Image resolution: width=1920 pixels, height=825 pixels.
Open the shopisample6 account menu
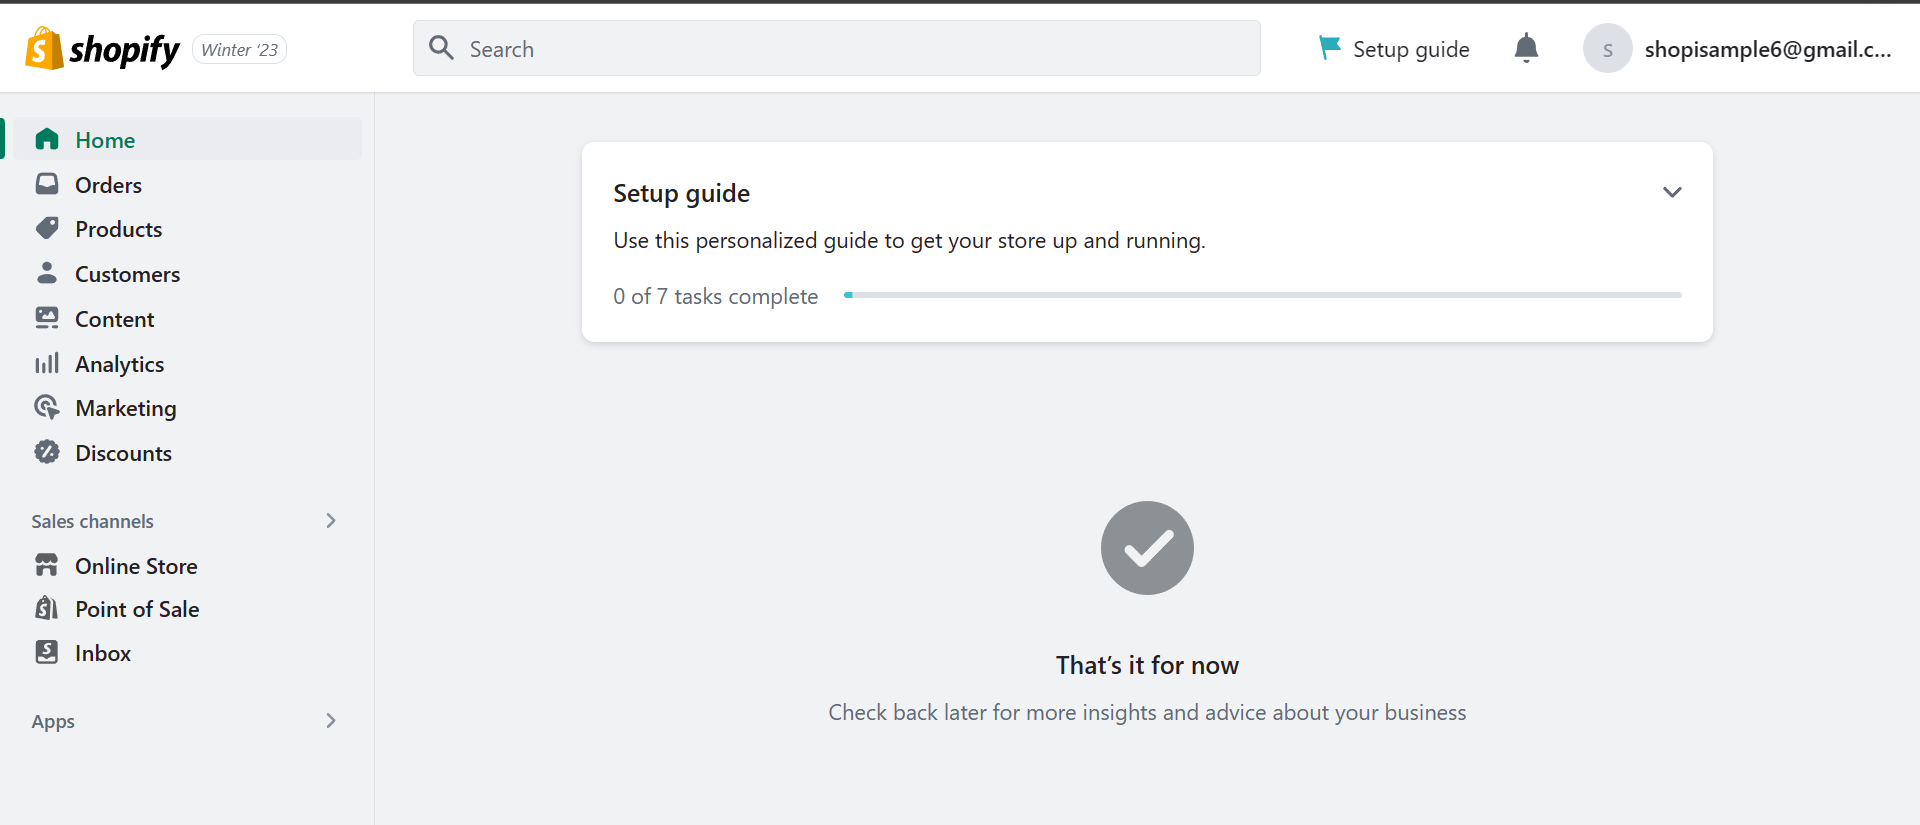[x=1738, y=49]
